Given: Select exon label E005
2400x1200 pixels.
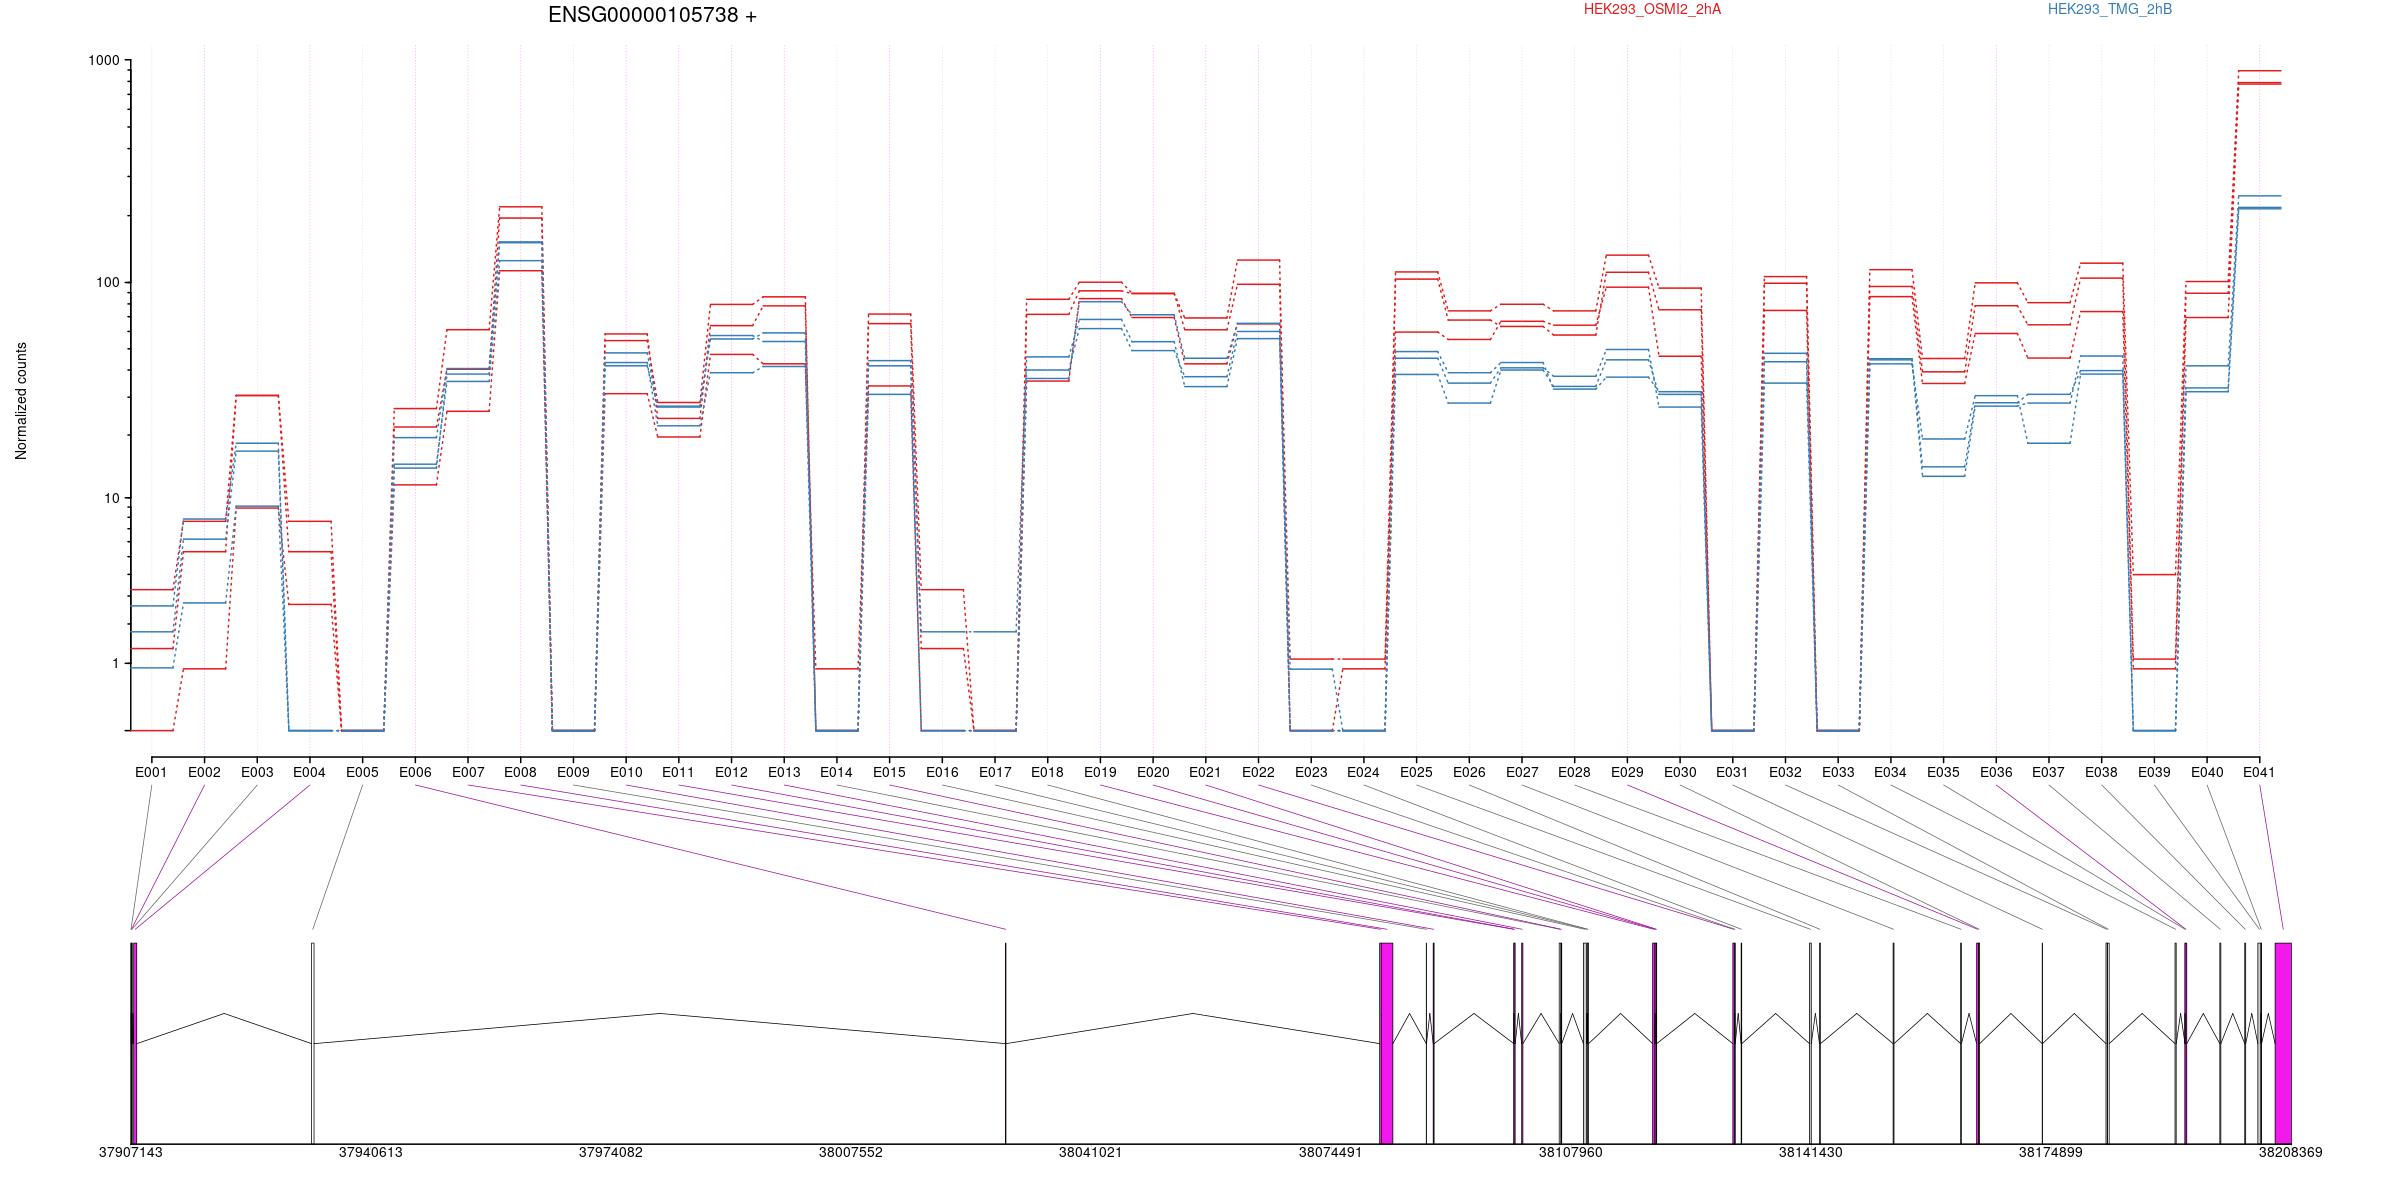Looking at the screenshot, I should tap(362, 772).
